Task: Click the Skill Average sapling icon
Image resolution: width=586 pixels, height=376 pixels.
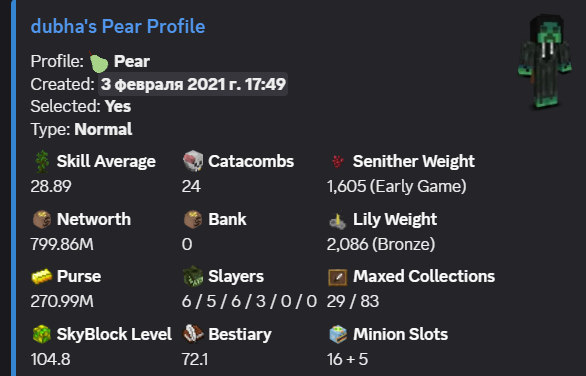Action: pos(42,161)
